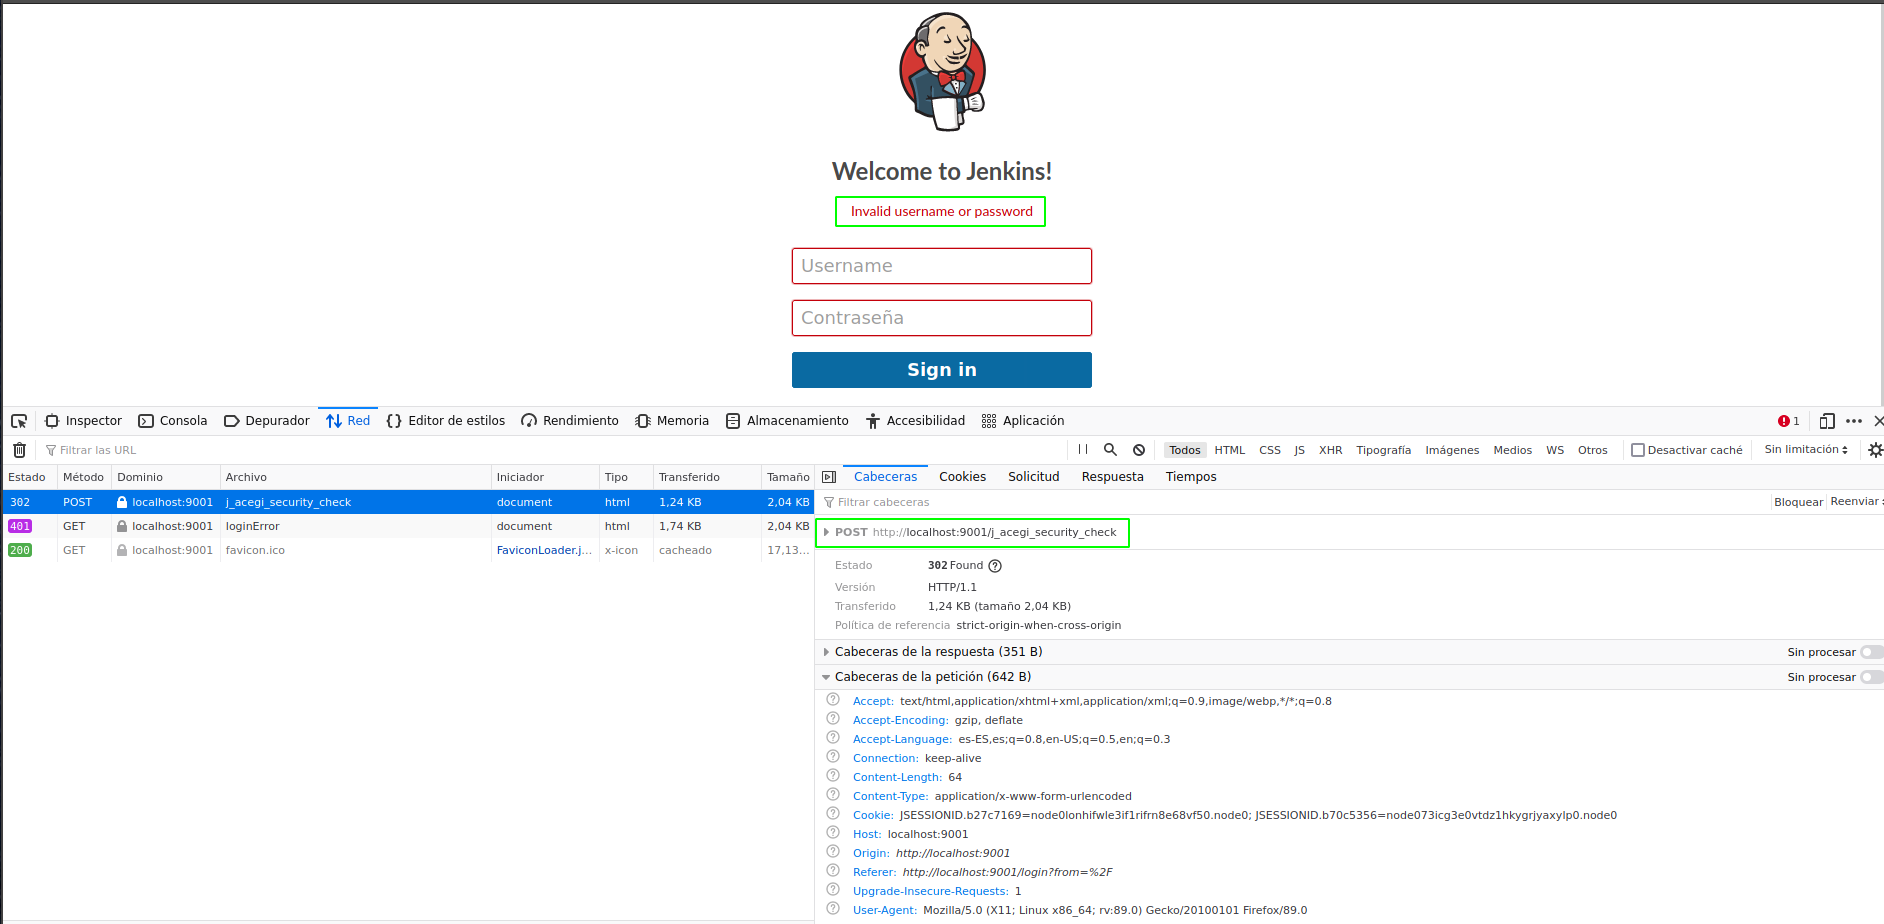1884x924 pixels.
Task: Toggle the network details pane icon
Action: coord(829,477)
